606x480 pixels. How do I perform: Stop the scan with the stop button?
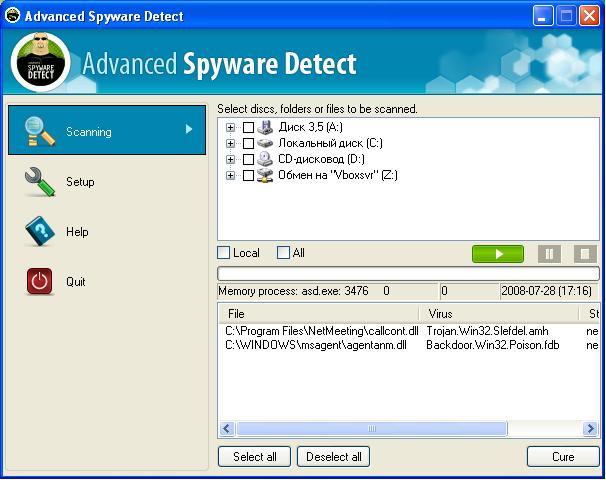[585, 254]
